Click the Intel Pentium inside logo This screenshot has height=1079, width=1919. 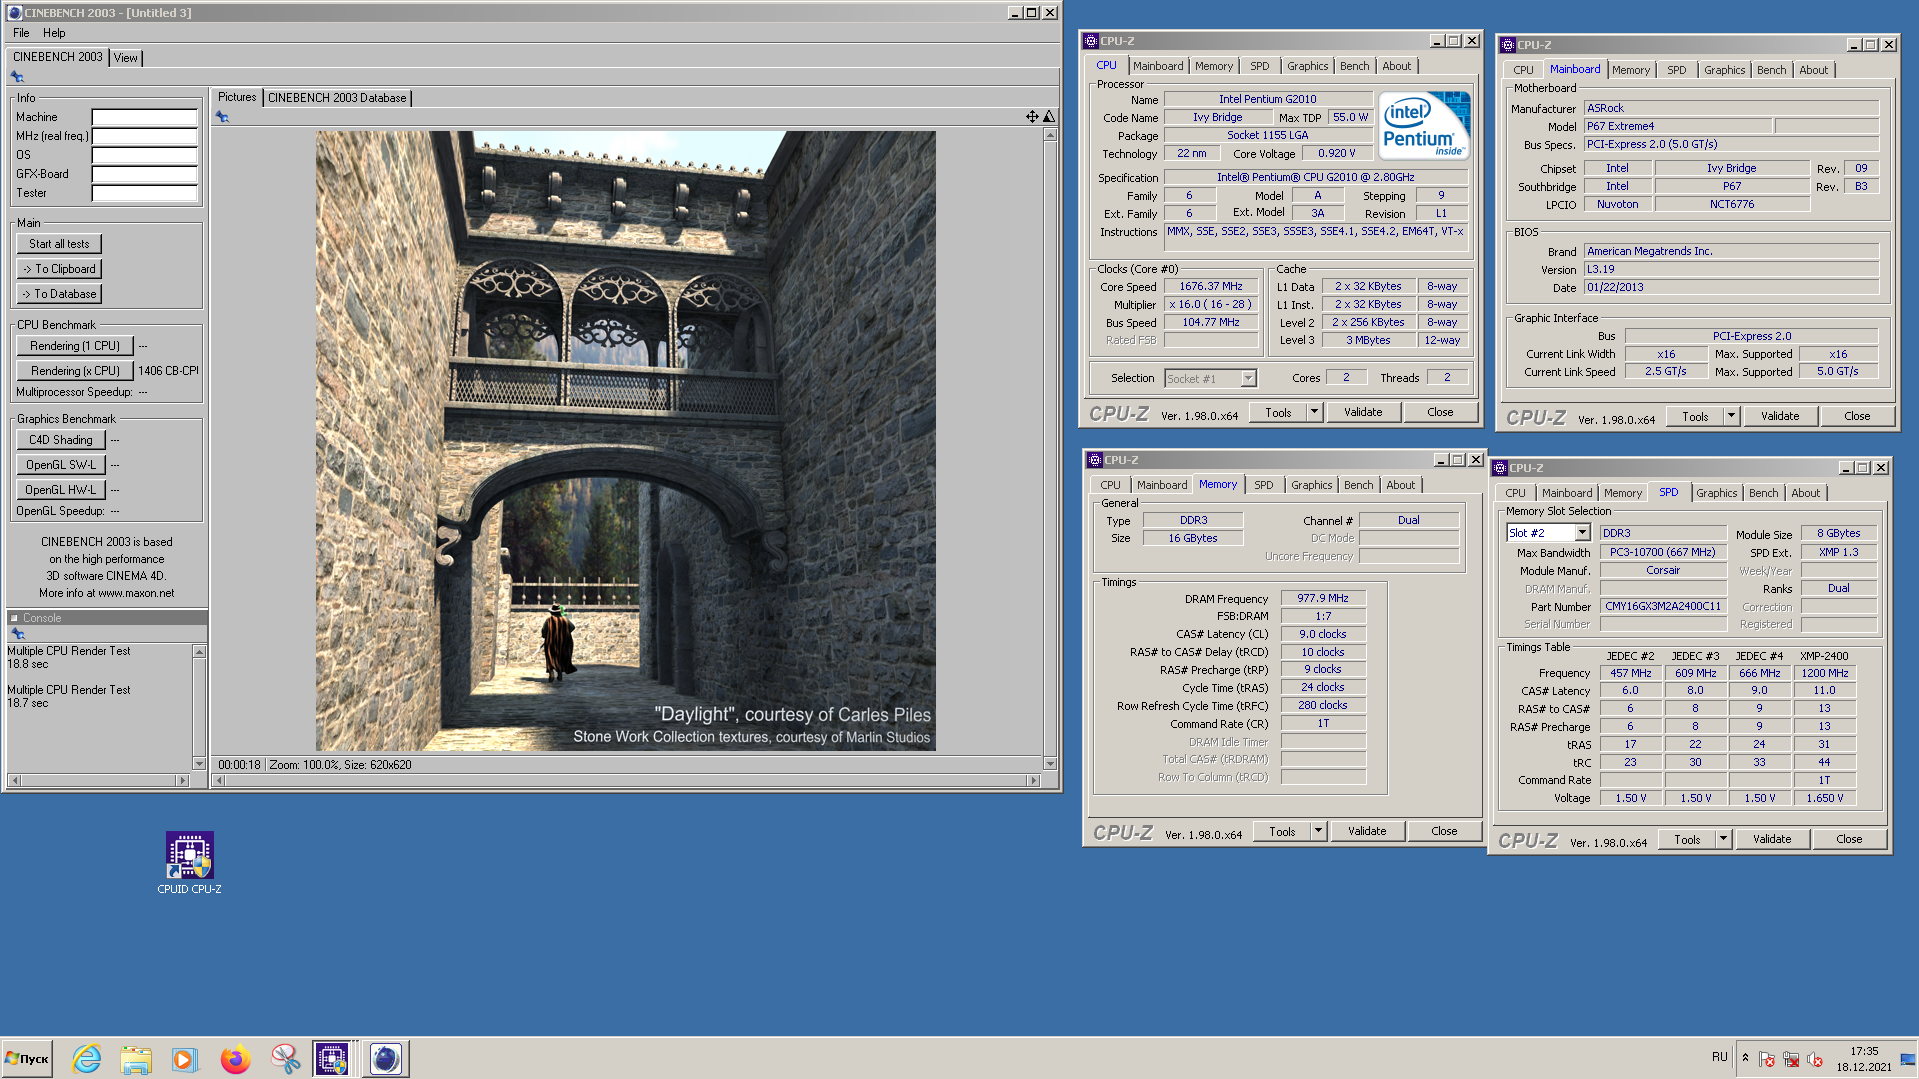pos(1424,125)
